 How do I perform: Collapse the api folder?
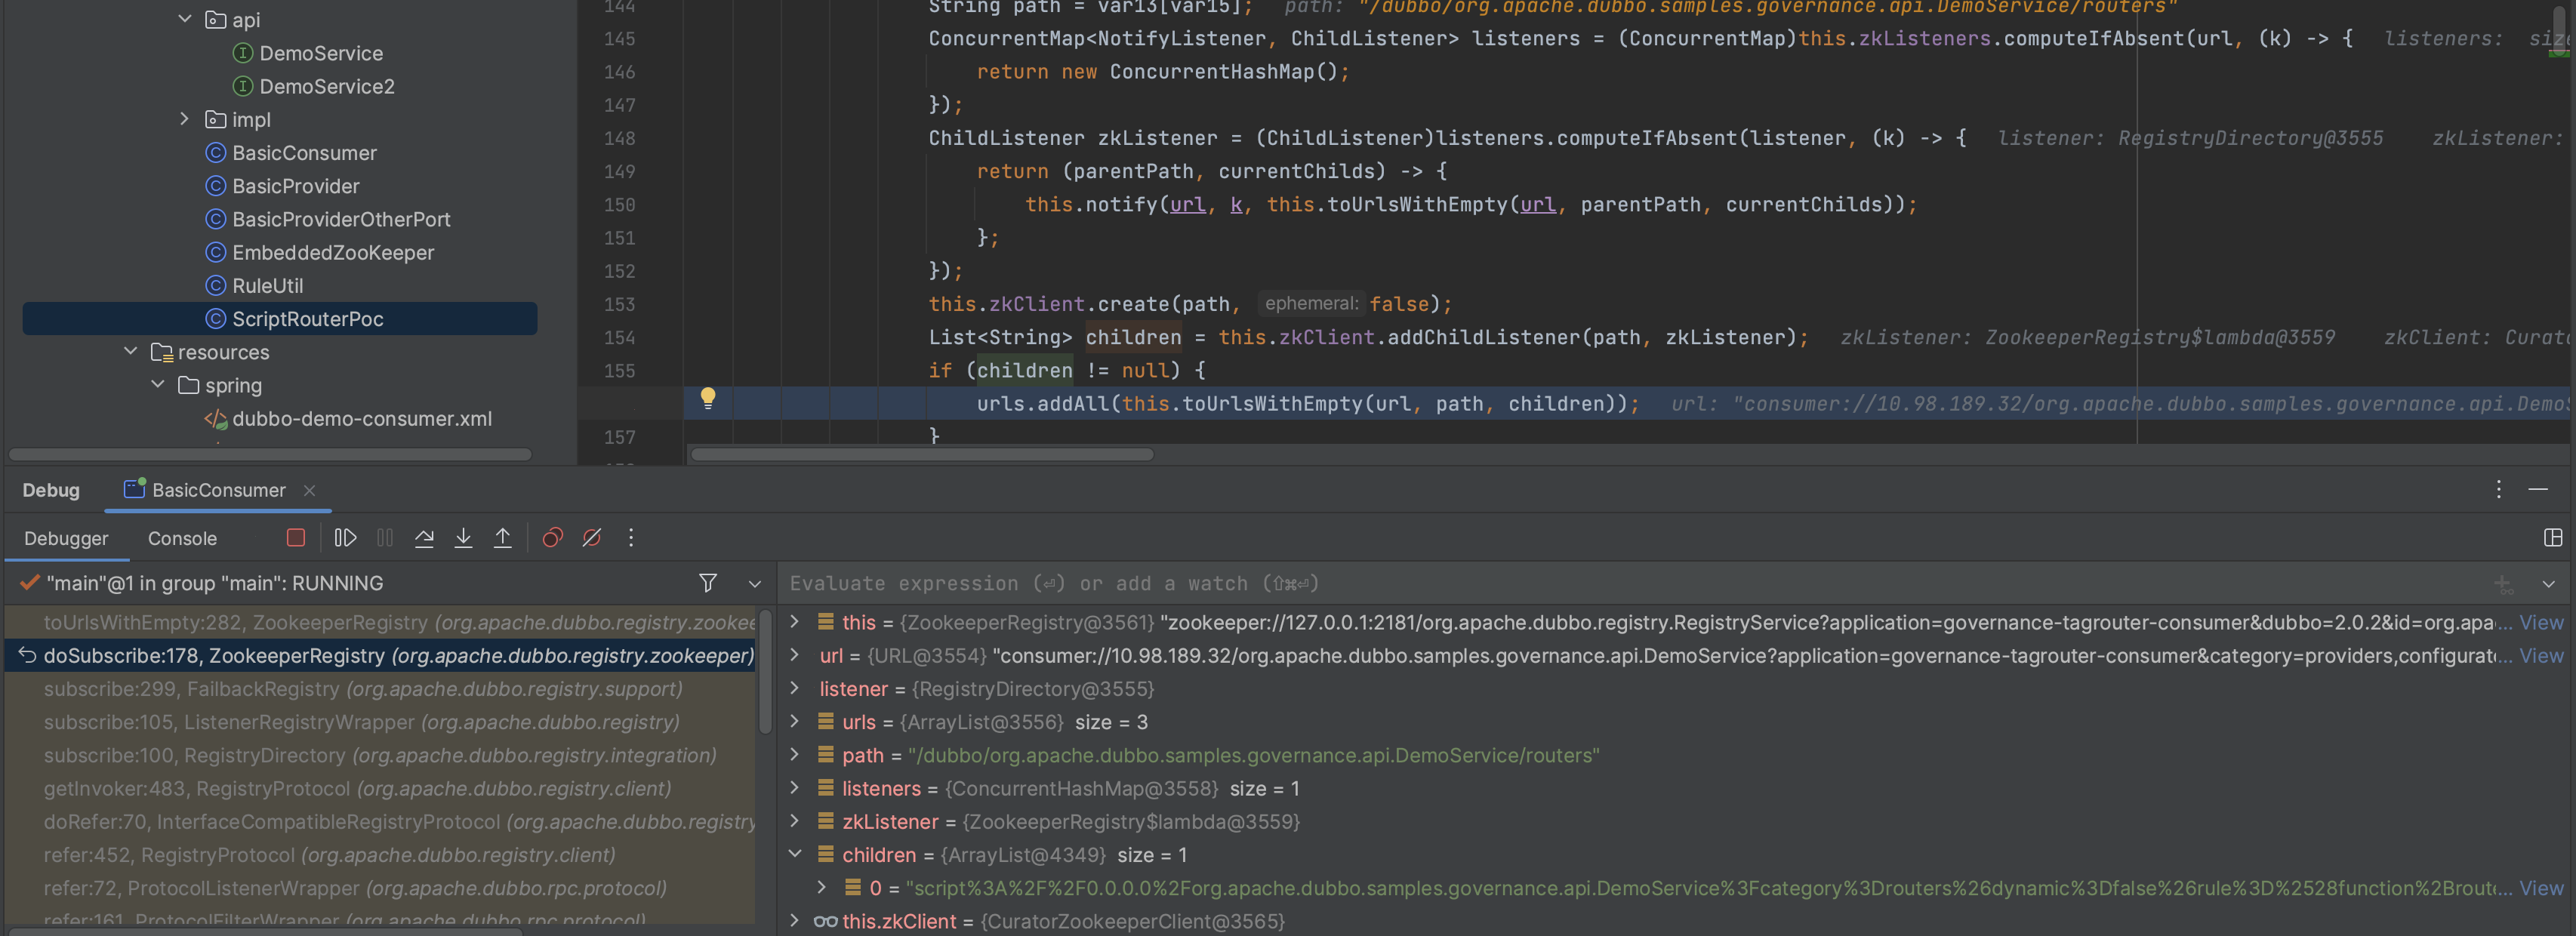[x=185, y=19]
